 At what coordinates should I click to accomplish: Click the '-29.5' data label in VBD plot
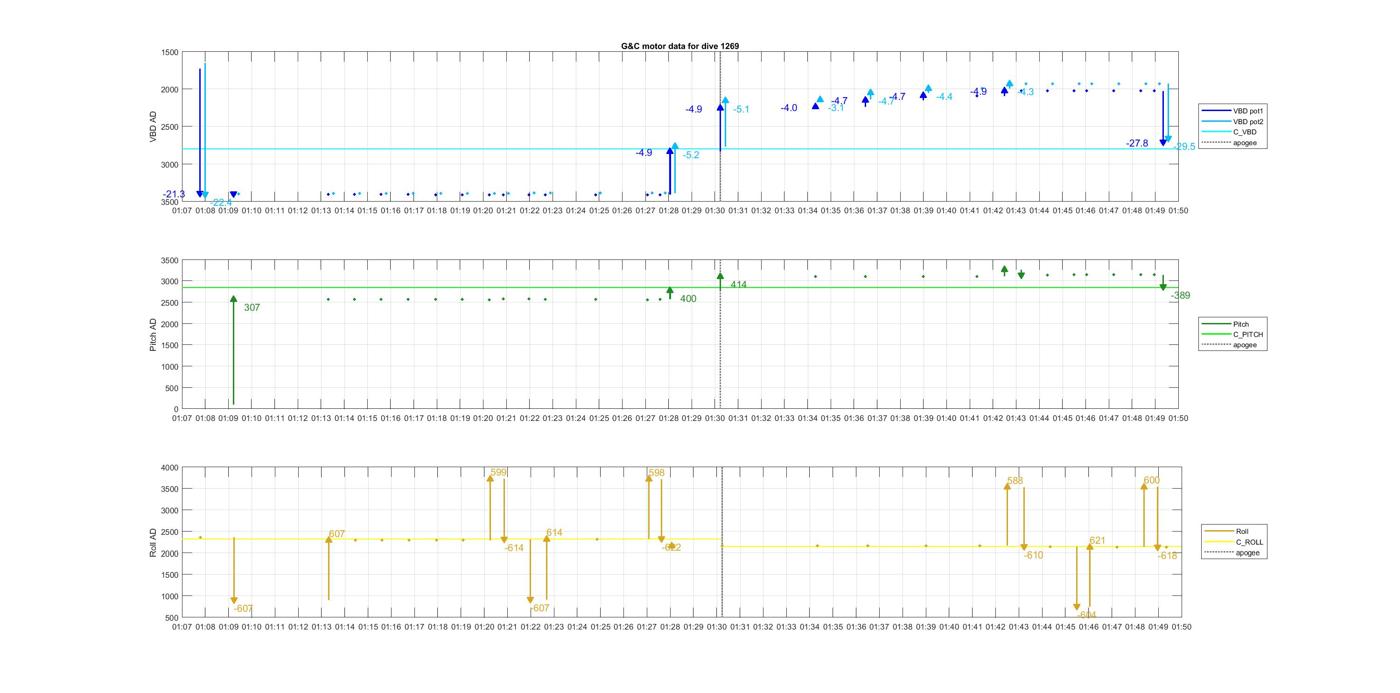(x=1184, y=147)
